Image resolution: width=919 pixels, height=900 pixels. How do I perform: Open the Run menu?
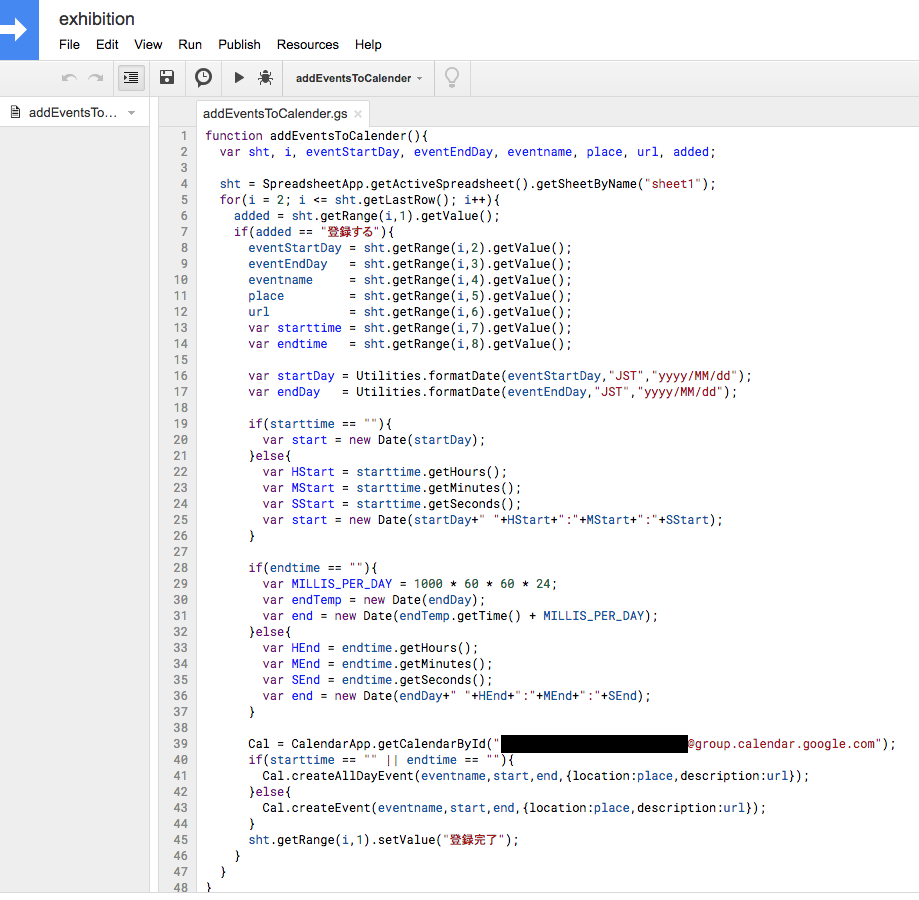click(x=190, y=45)
